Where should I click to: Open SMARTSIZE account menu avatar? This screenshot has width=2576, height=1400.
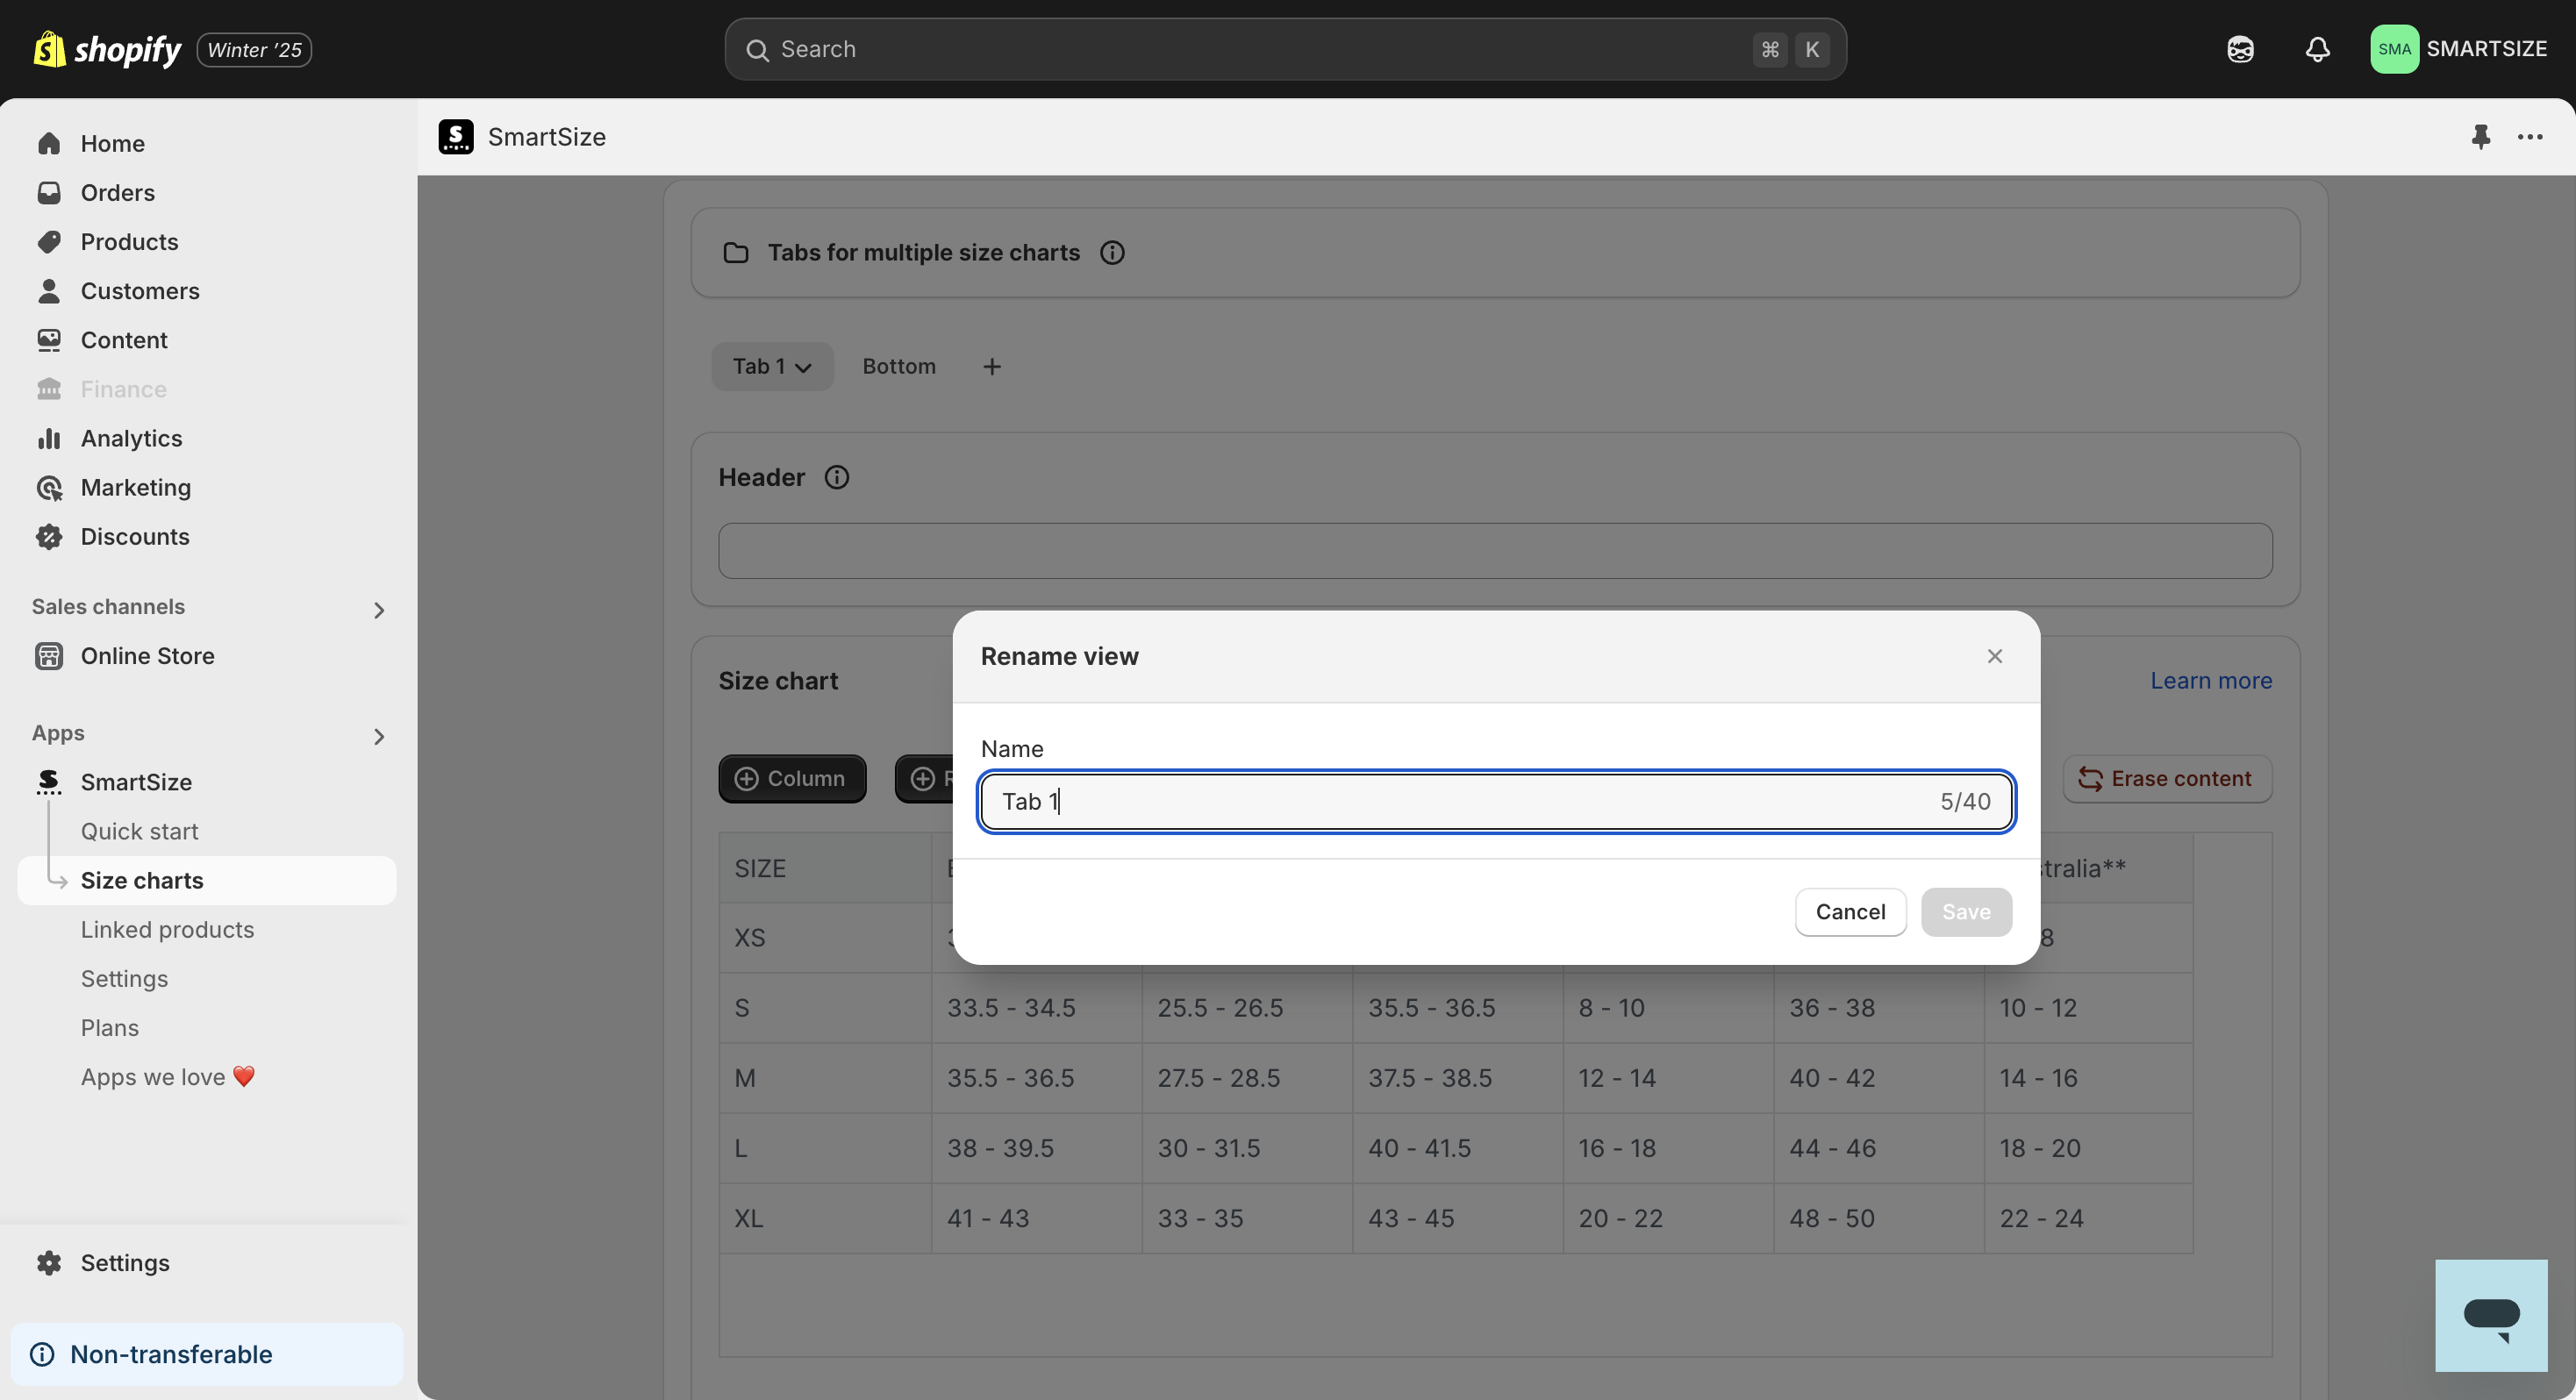pyautogui.click(x=2394, y=49)
